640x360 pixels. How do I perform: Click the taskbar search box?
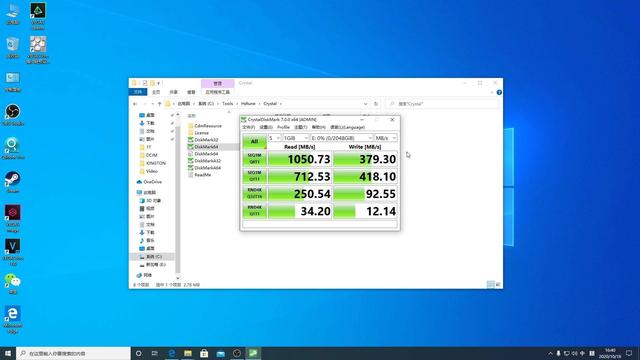73,353
